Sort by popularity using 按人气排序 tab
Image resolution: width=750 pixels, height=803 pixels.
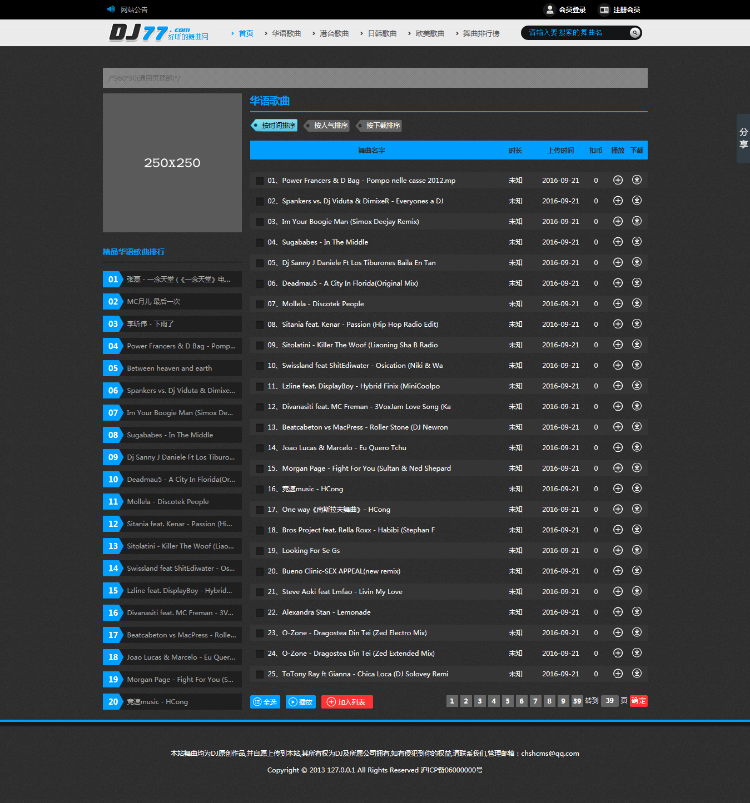tap(327, 125)
